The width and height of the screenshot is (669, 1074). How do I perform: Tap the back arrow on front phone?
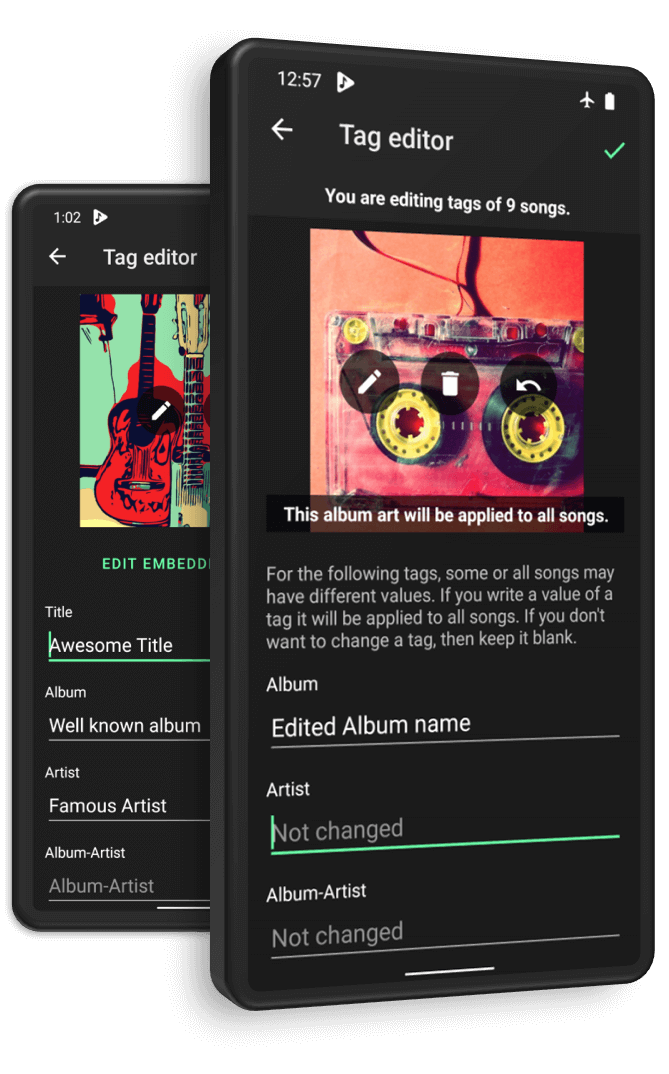coord(282,129)
